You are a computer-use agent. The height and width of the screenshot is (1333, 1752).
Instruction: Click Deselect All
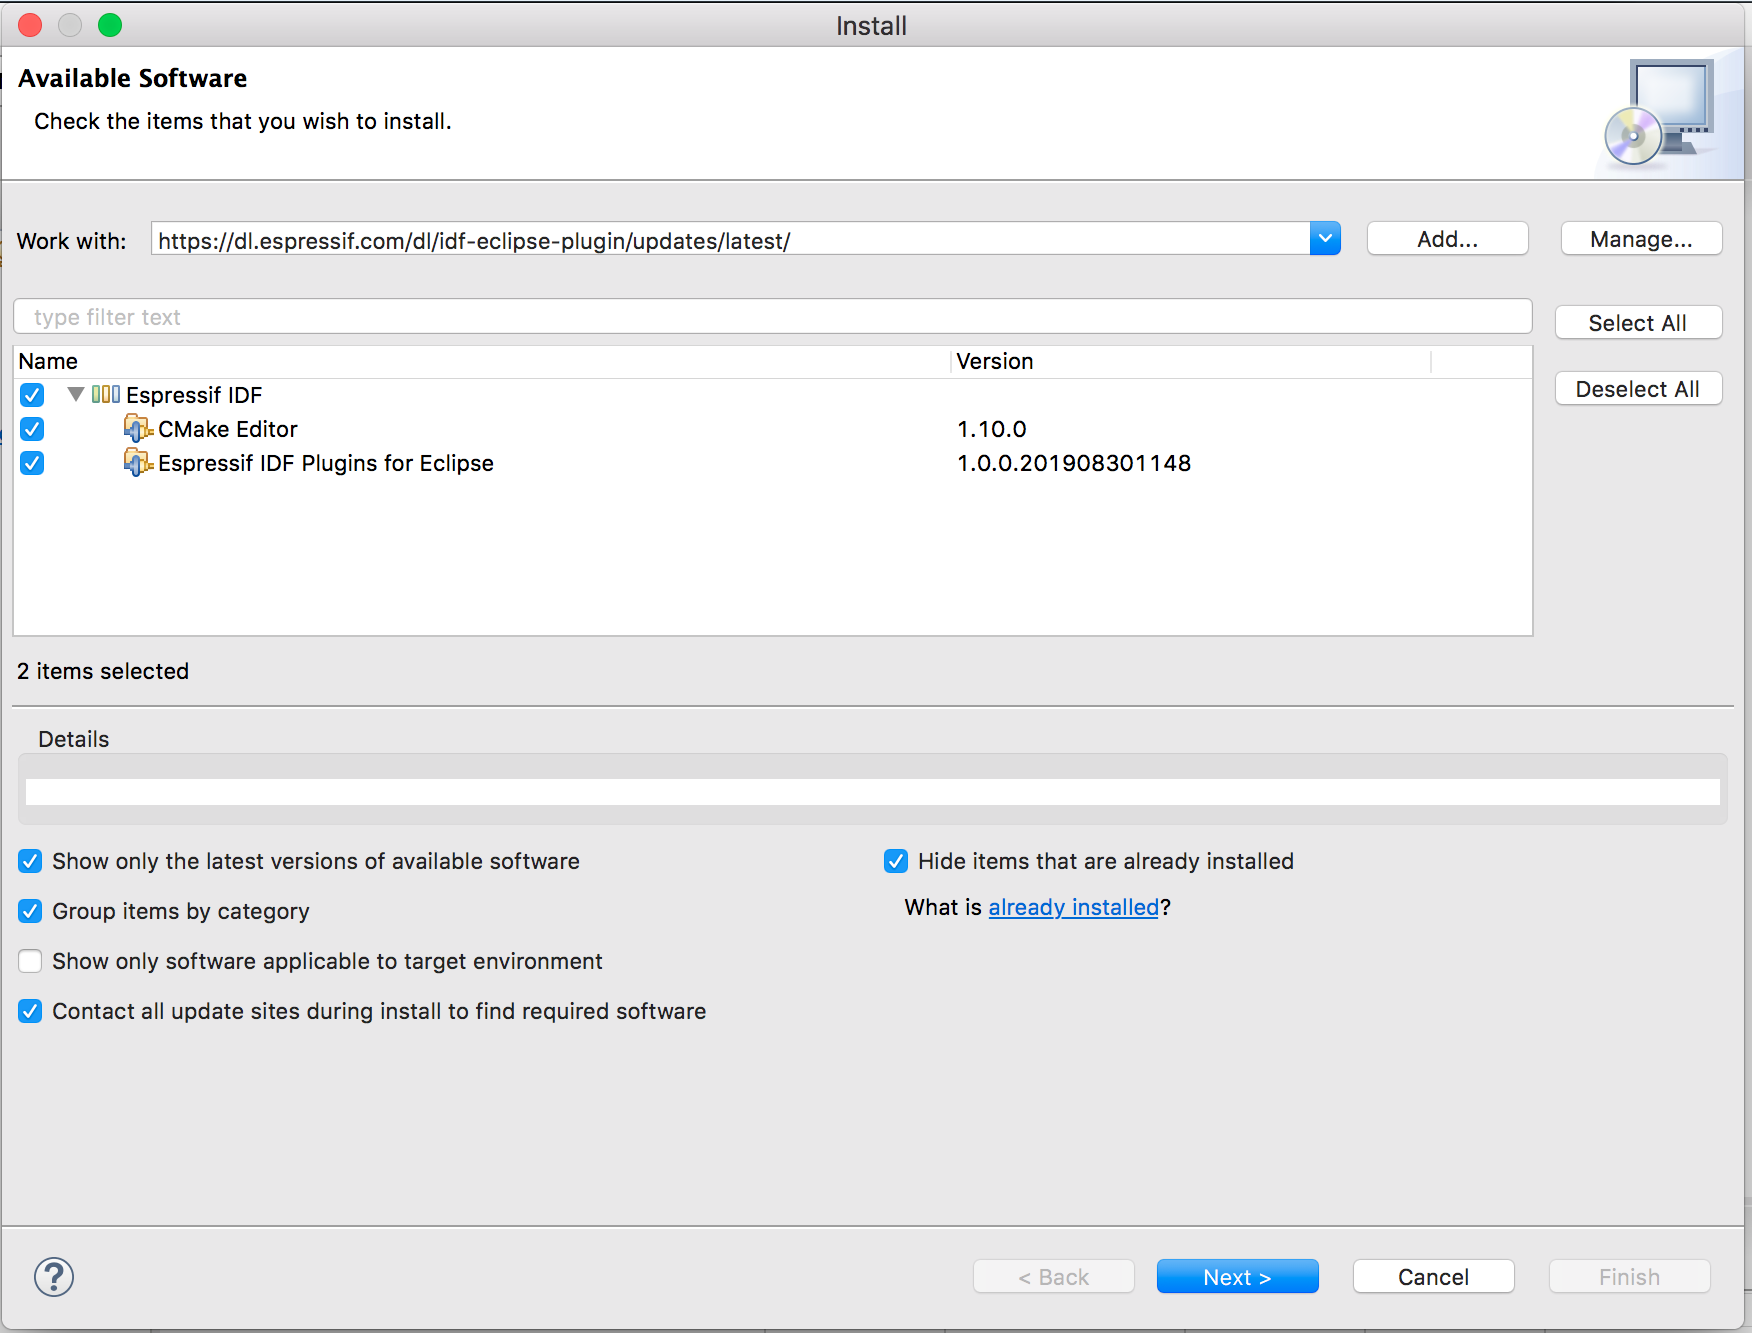1638,388
